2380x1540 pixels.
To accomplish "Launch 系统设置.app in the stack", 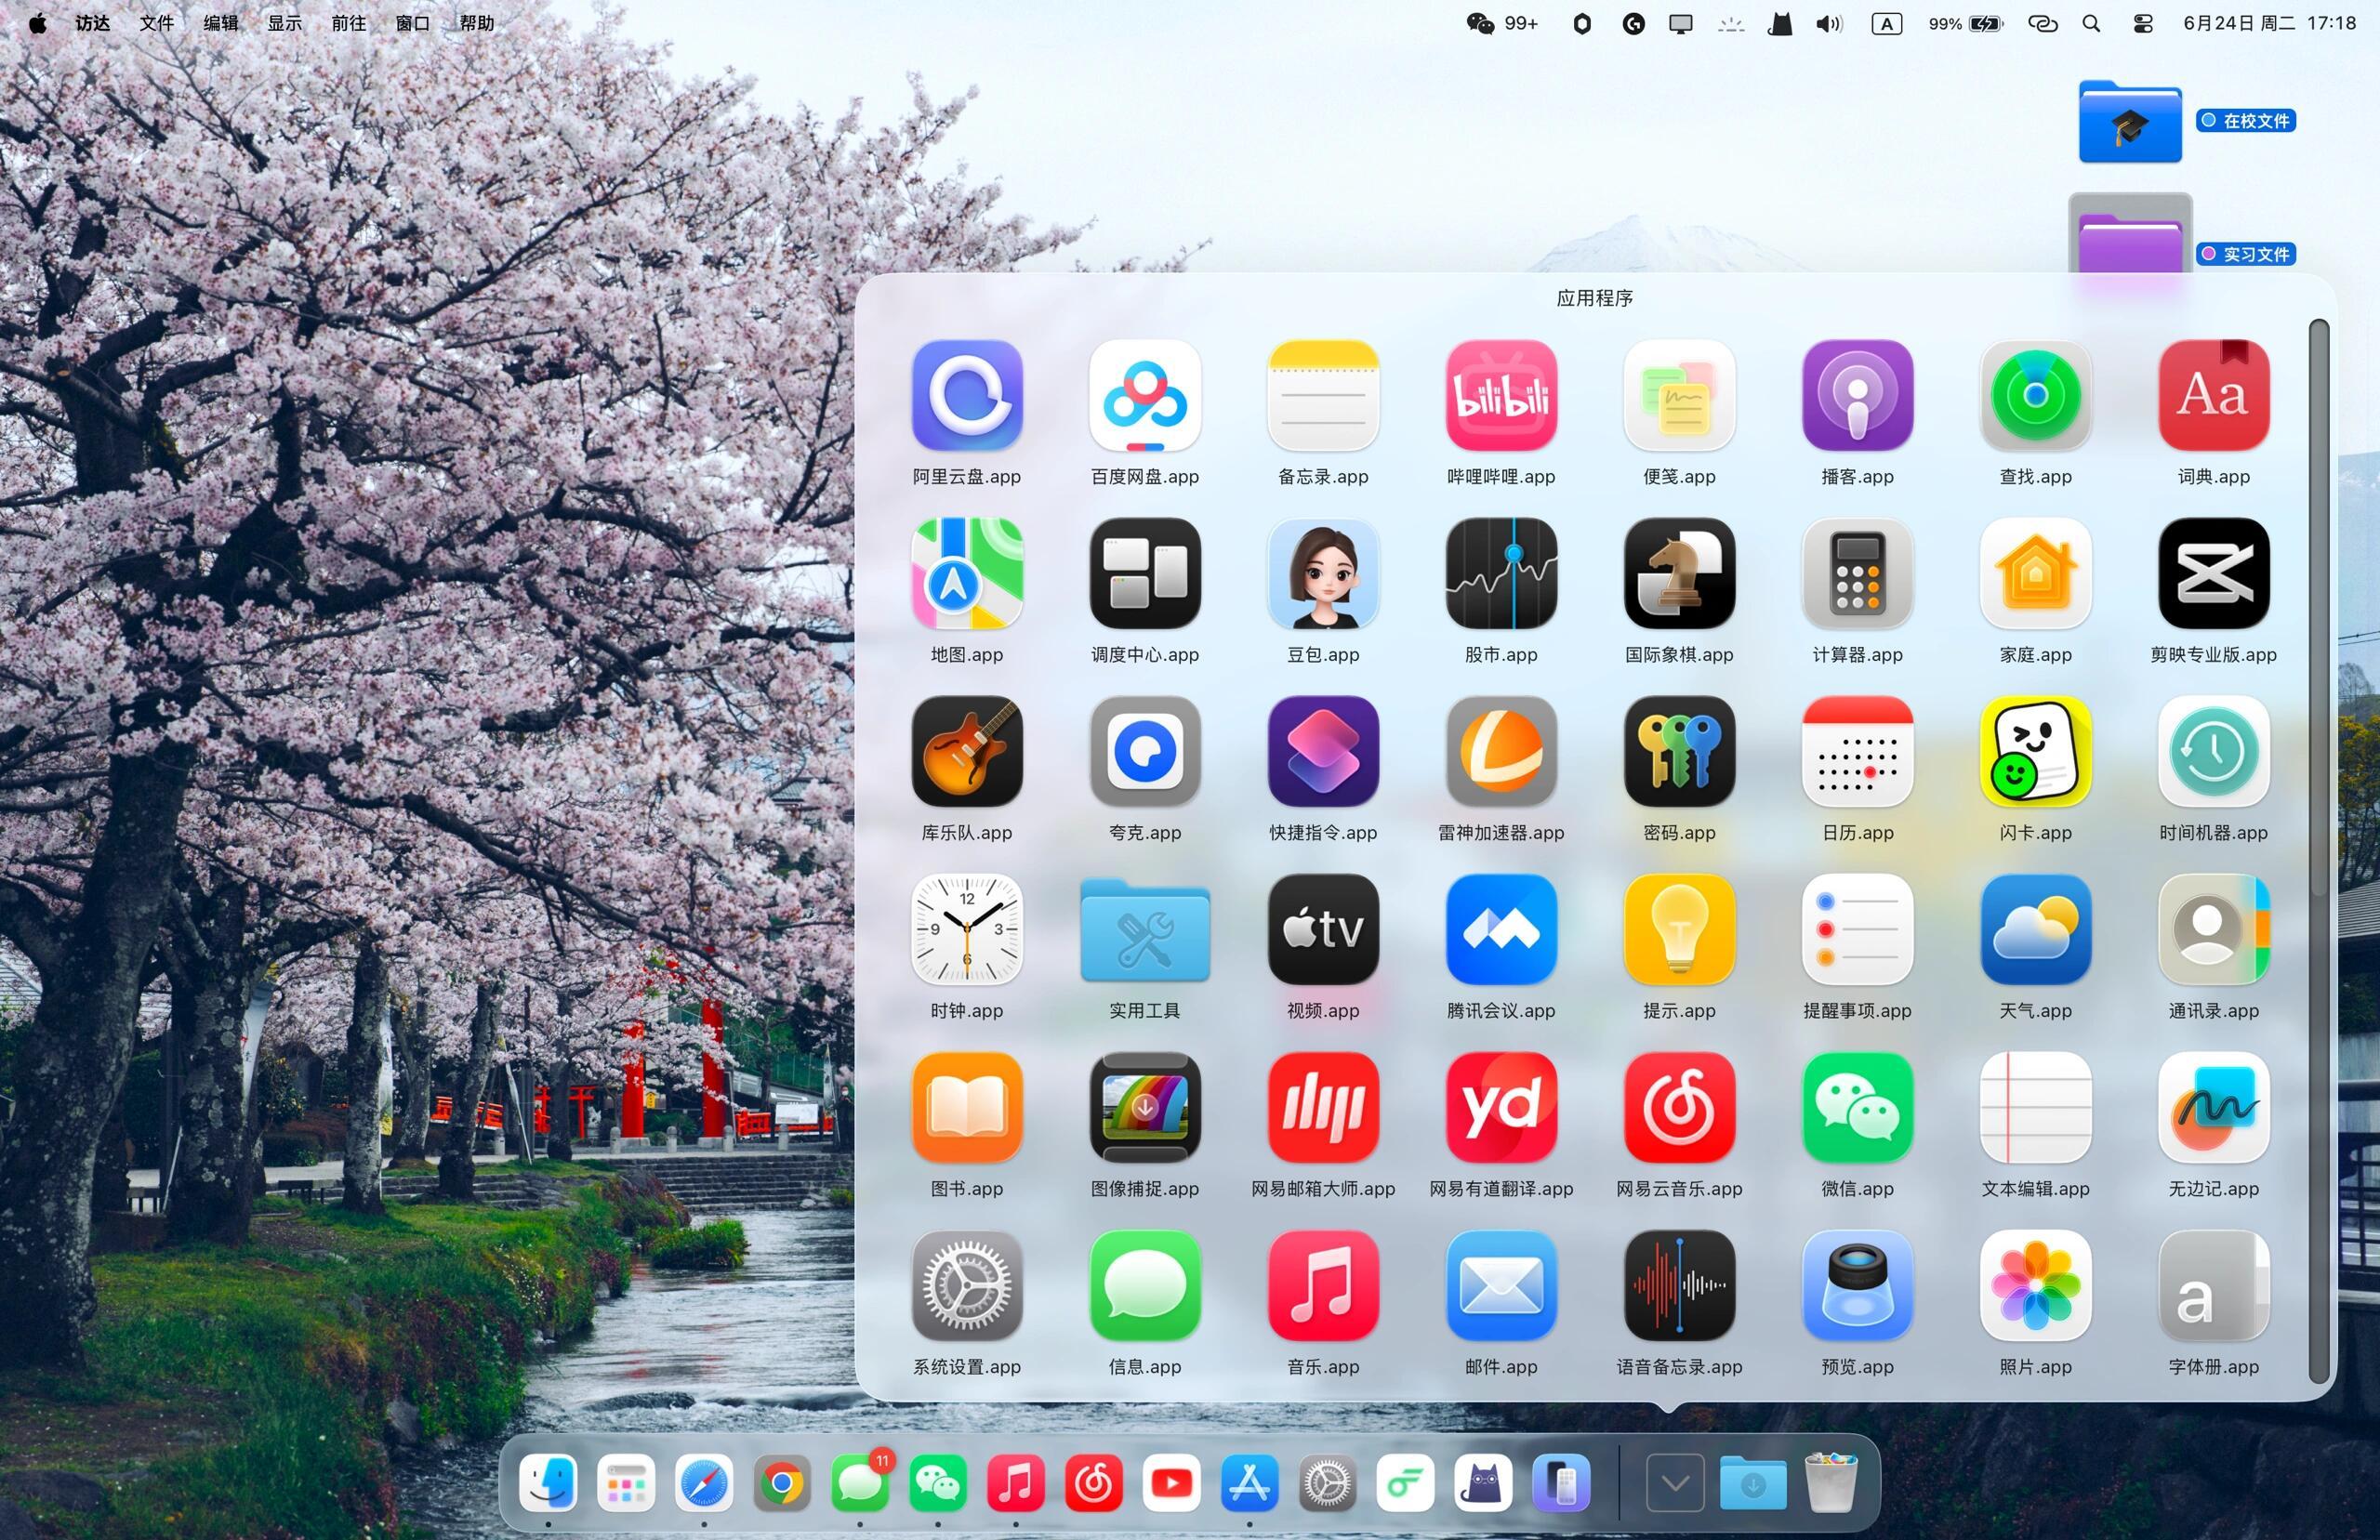I will (x=966, y=1286).
